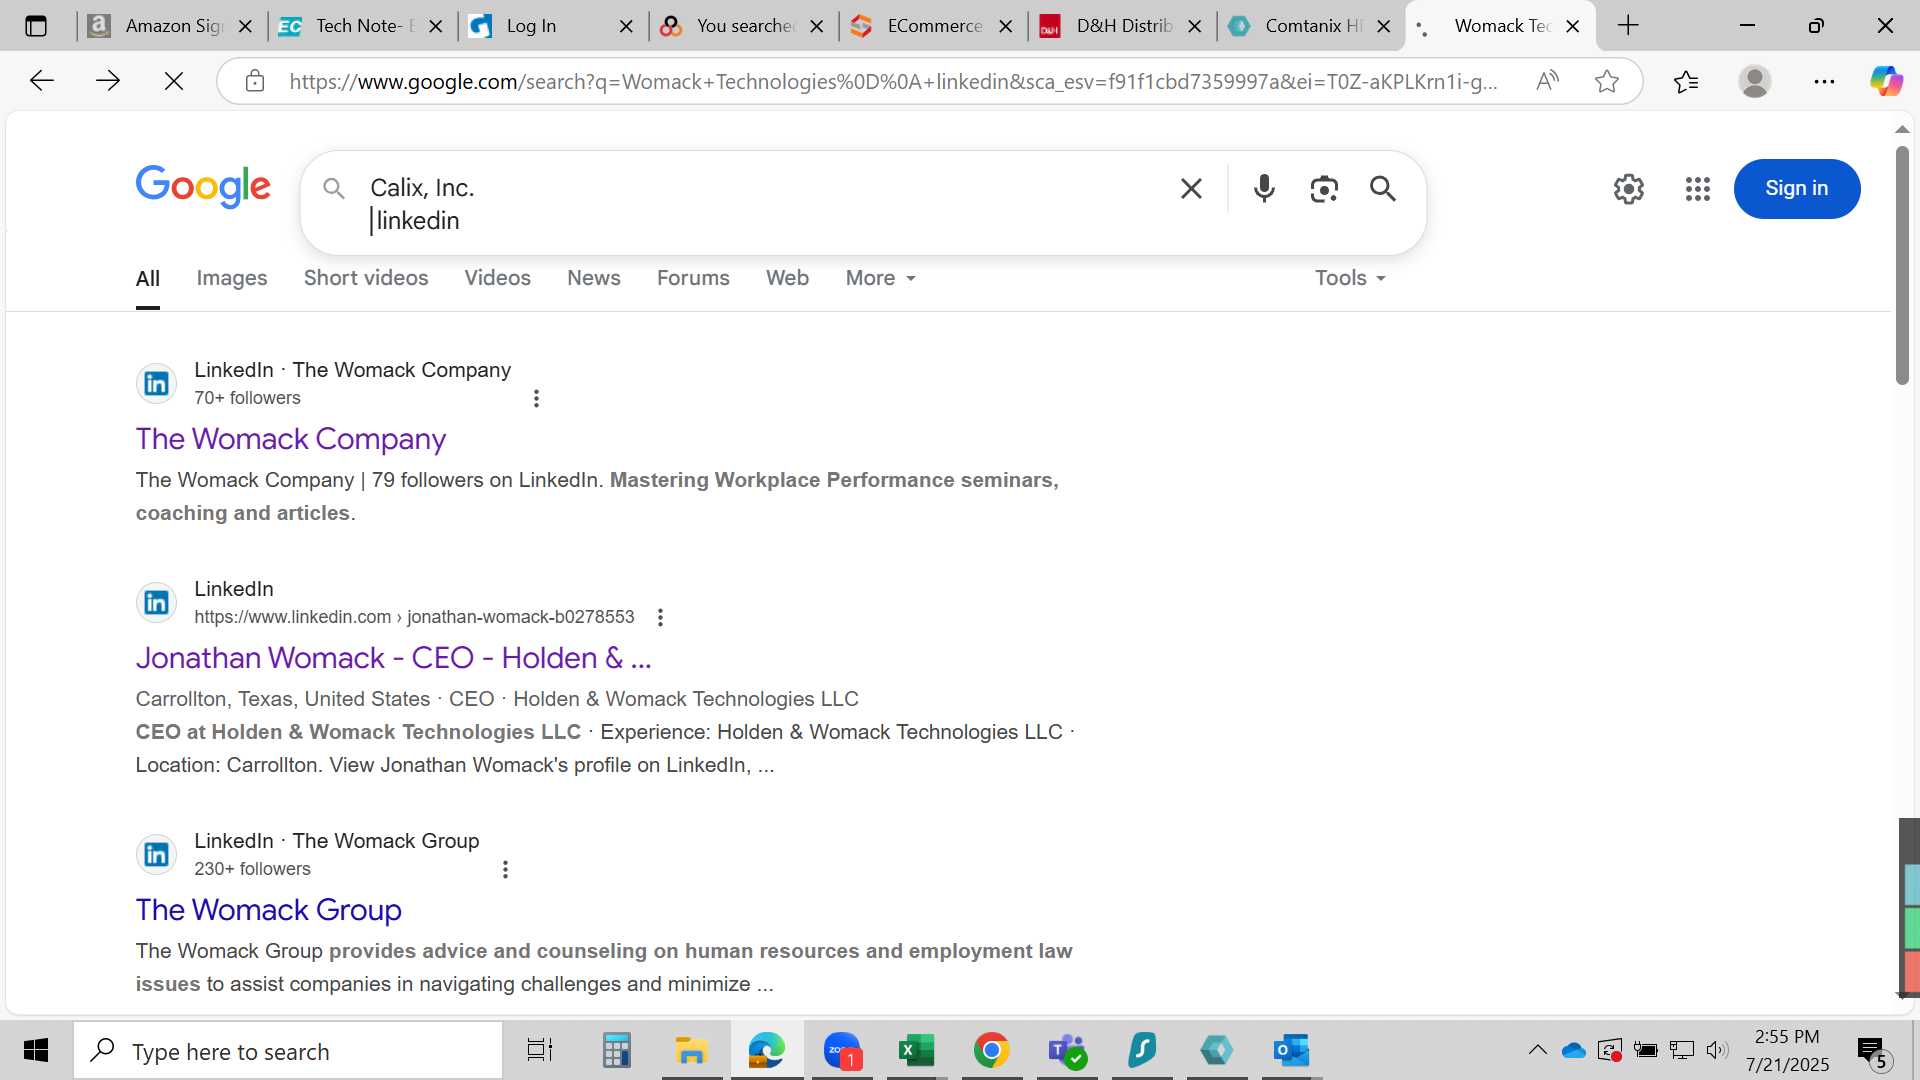This screenshot has height=1080, width=1920.
Task: Stop loading the page
Action: [x=173, y=81]
